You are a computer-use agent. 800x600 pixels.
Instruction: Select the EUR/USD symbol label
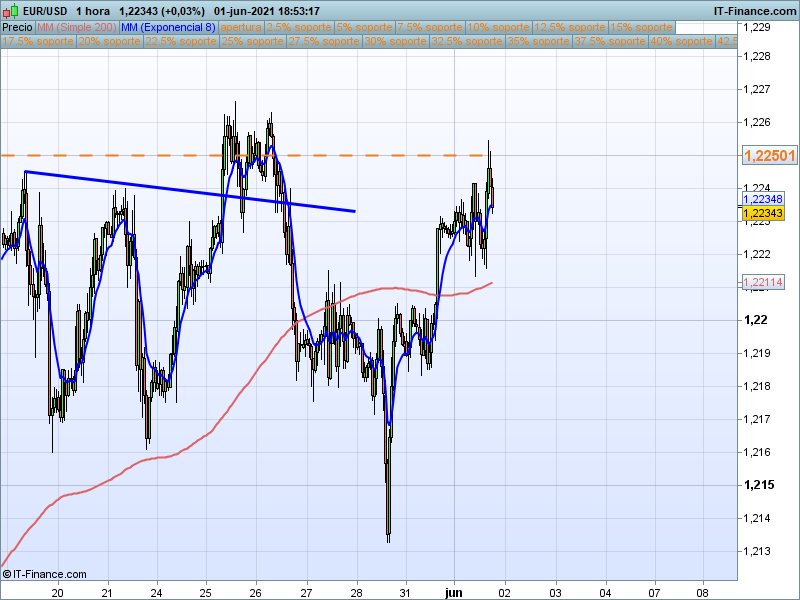[x=47, y=9]
